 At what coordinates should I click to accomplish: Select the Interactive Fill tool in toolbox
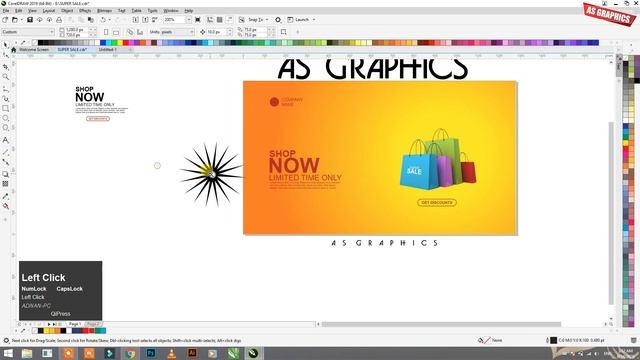point(5,206)
